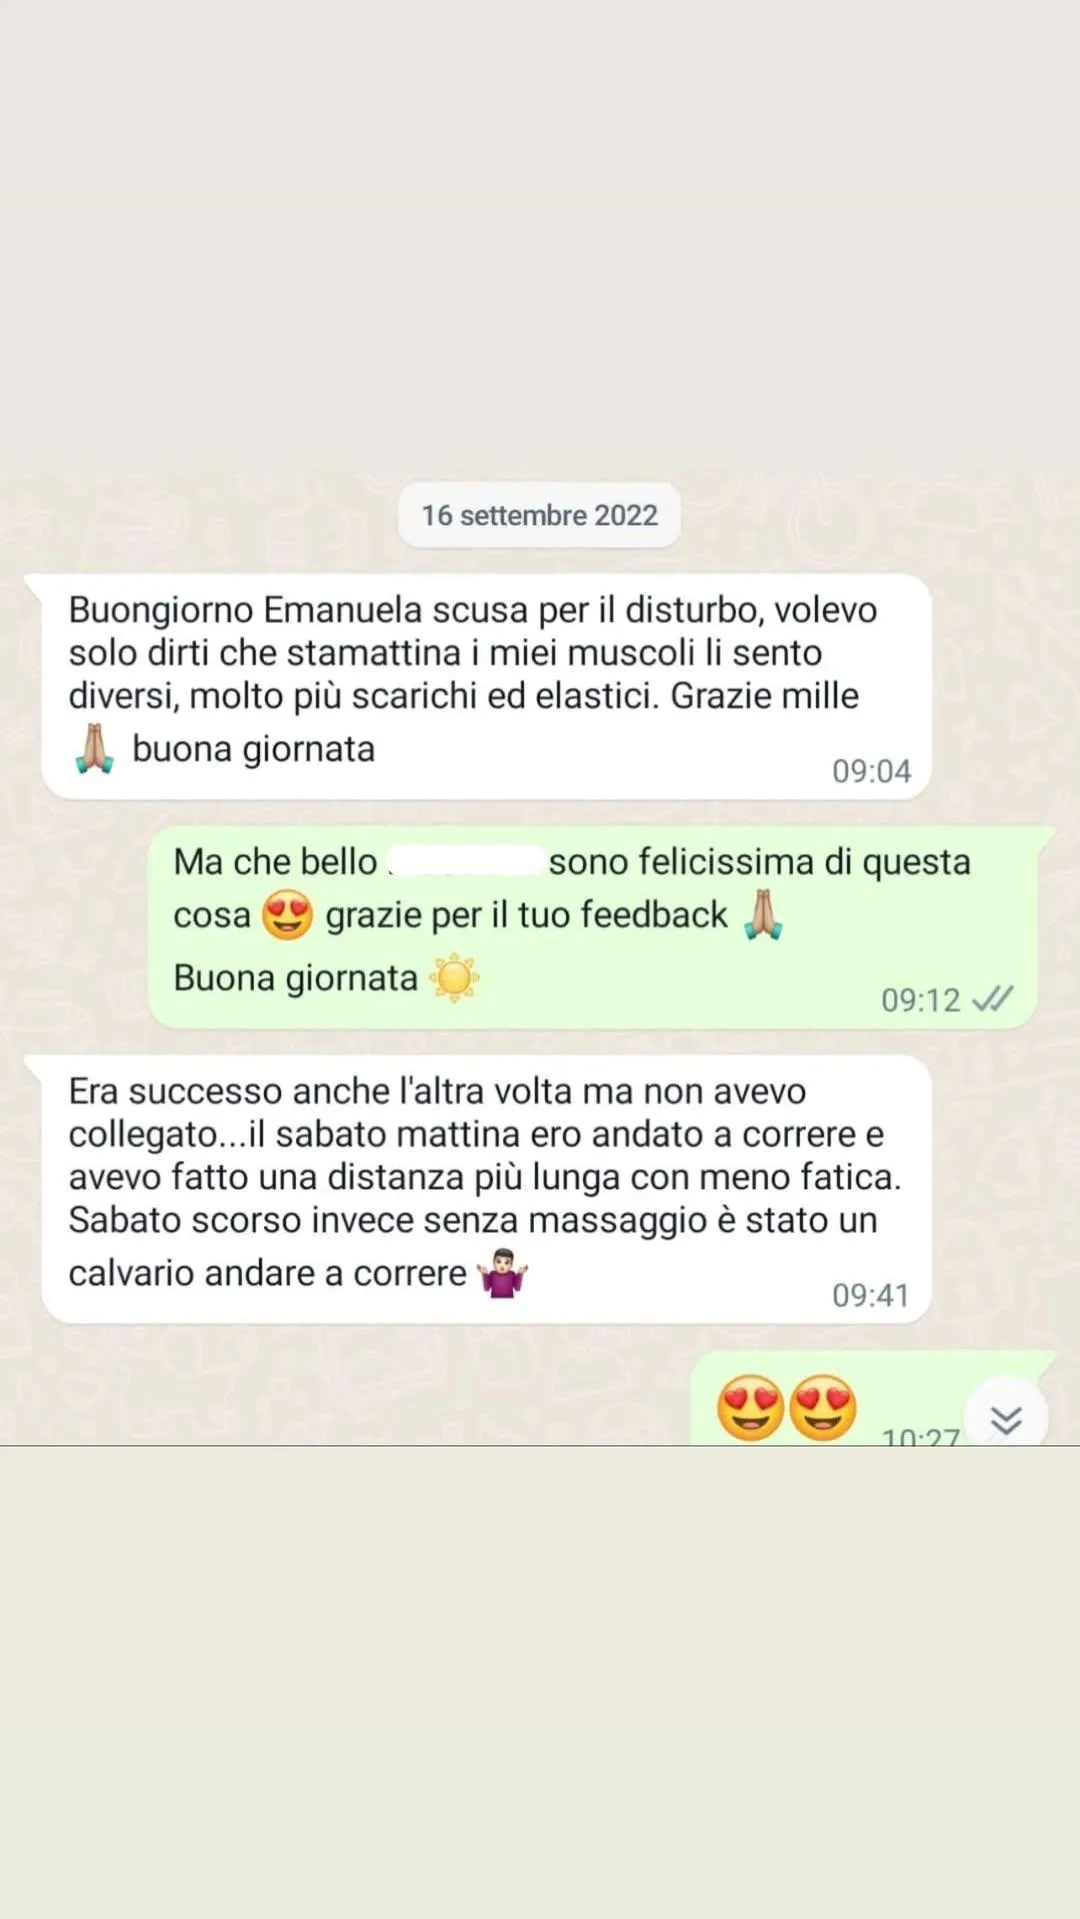Tap the second heart-eyes emoji in last message
This screenshot has width=1080, height=1919.
coord(823,1408)
